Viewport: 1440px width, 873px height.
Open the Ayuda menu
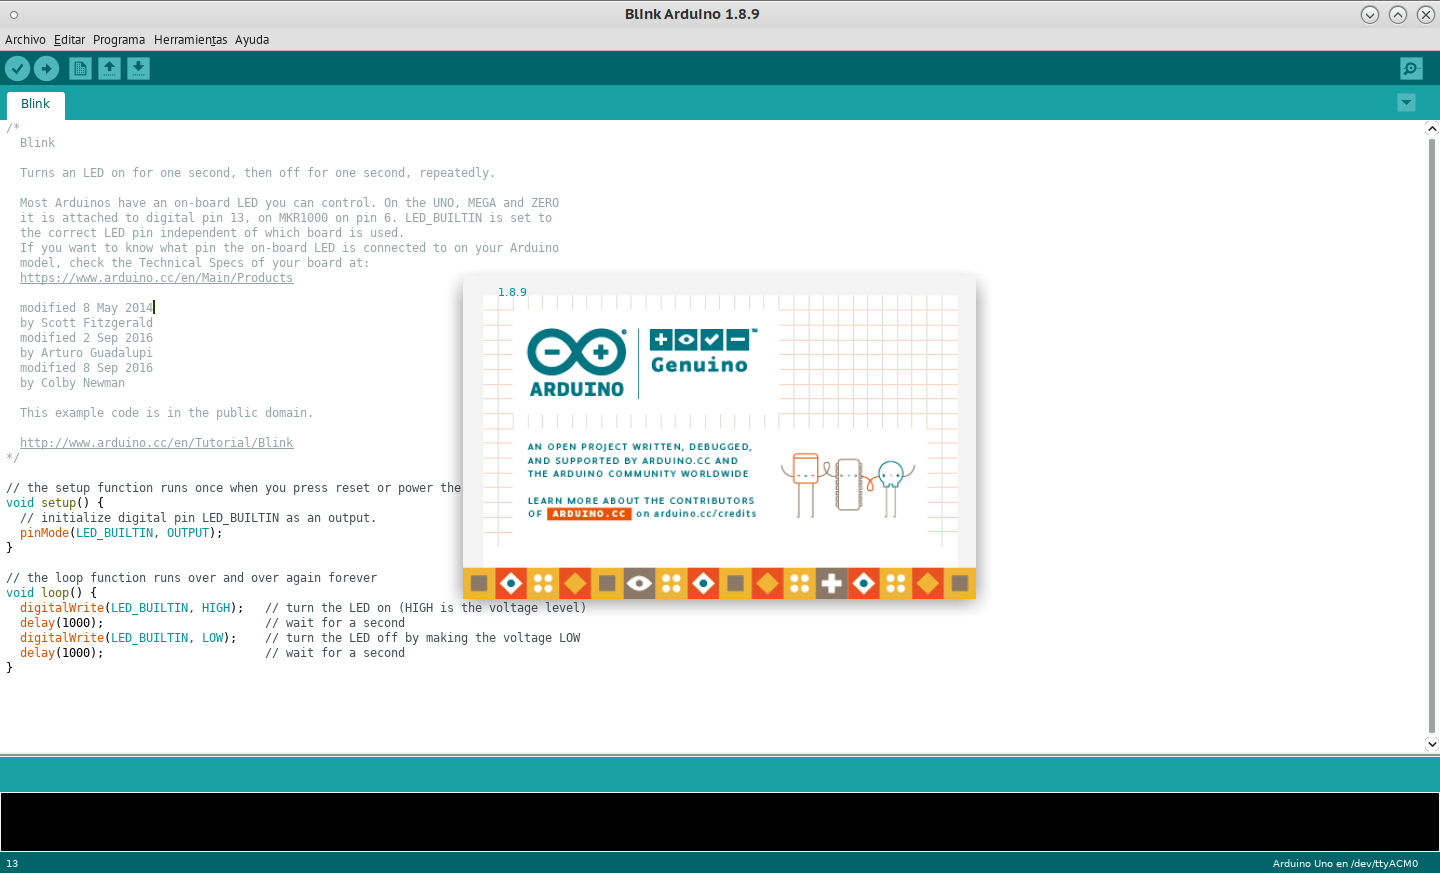pyautogui.click(x=252, y=39)
